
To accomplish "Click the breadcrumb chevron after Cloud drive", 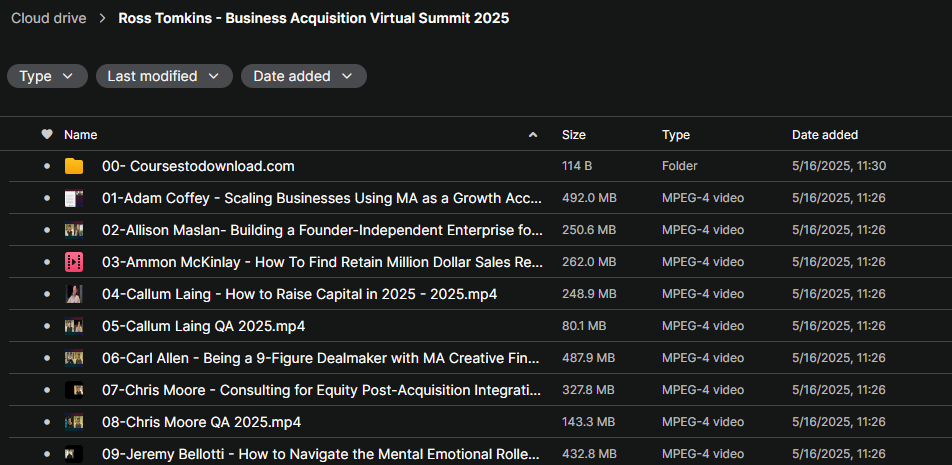I will pyautogui.click(x=103, y=18).
